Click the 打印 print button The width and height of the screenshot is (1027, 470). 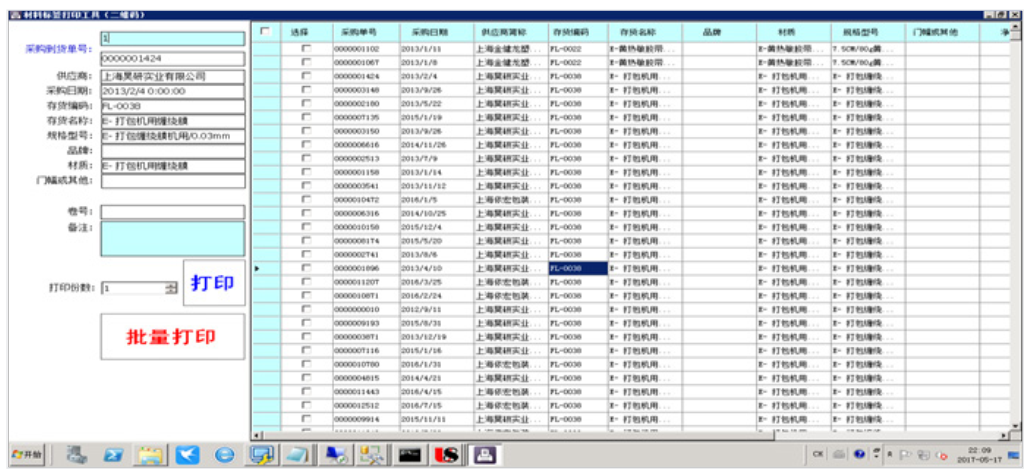point(214,283)
